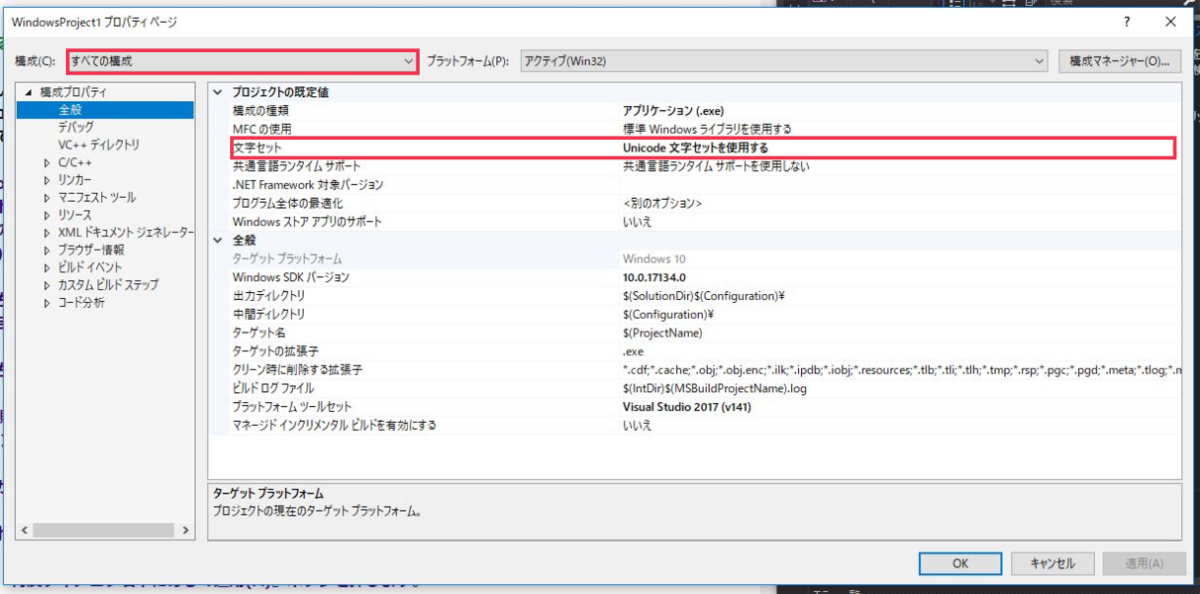Screen dimensions: 1200x594
Task: Click the help question mark icon
Action: coord(1129,21)
